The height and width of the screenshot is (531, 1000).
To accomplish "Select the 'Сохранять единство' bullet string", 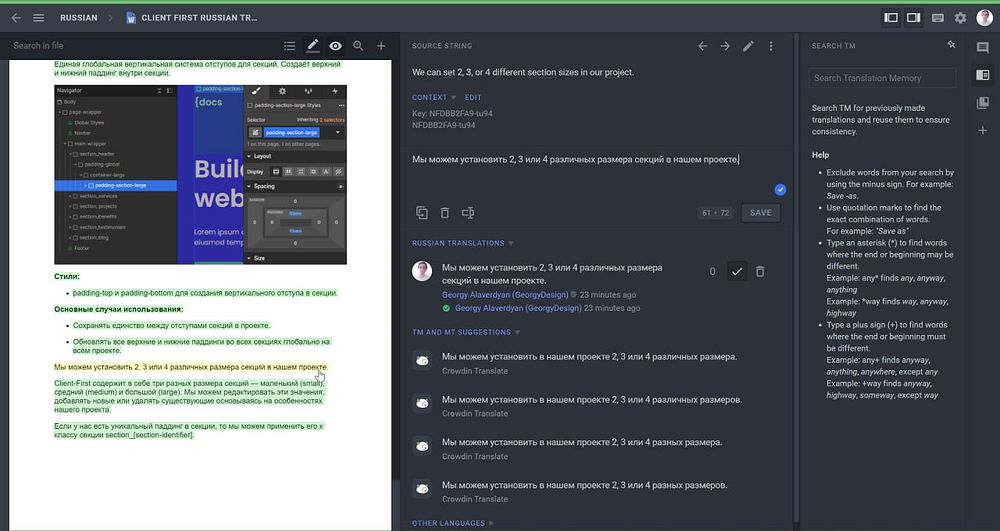I will click(172, 325).
